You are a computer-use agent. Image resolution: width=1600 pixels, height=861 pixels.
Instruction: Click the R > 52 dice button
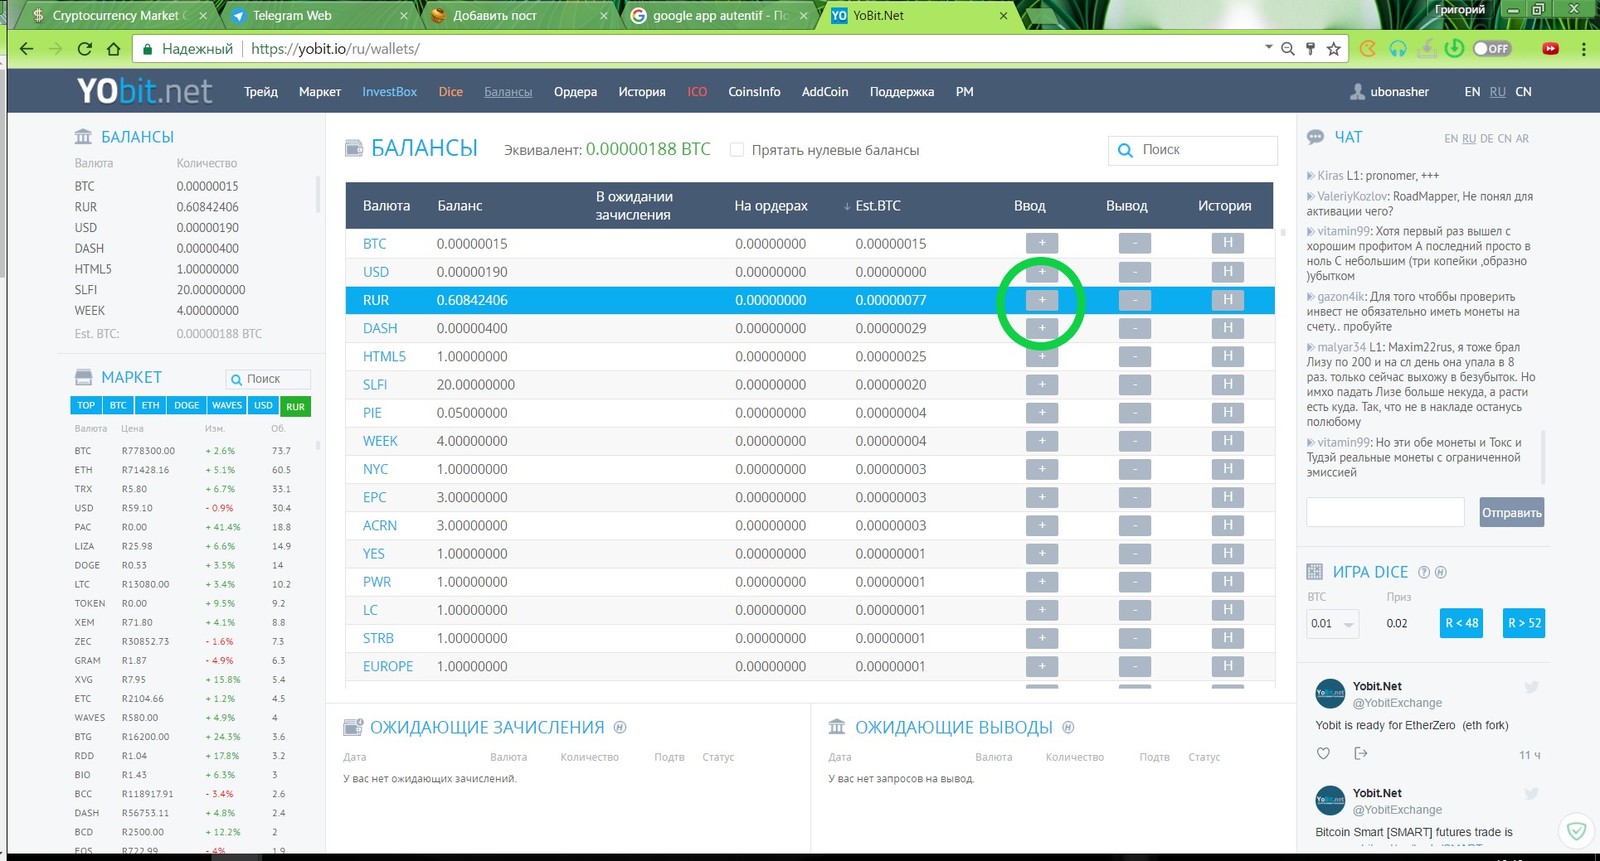tap(1523, 622)
